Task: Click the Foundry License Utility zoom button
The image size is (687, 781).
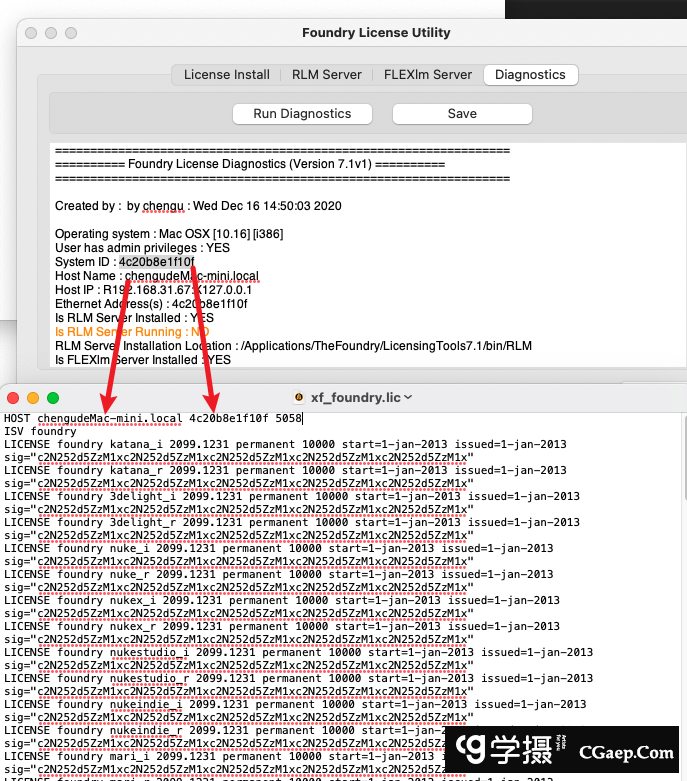Action: 70,33
